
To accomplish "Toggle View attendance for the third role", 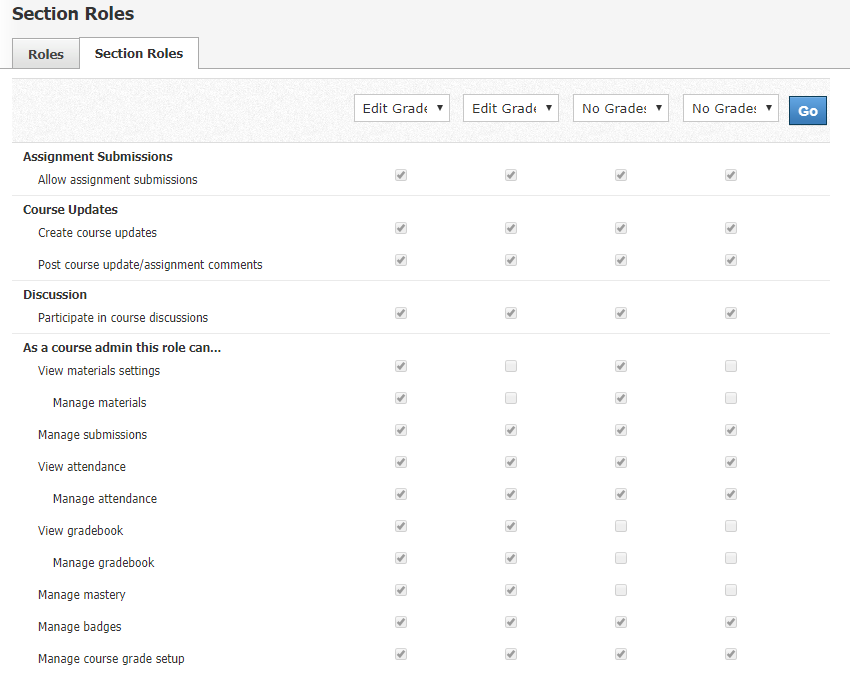I will (x=621, y=462).
